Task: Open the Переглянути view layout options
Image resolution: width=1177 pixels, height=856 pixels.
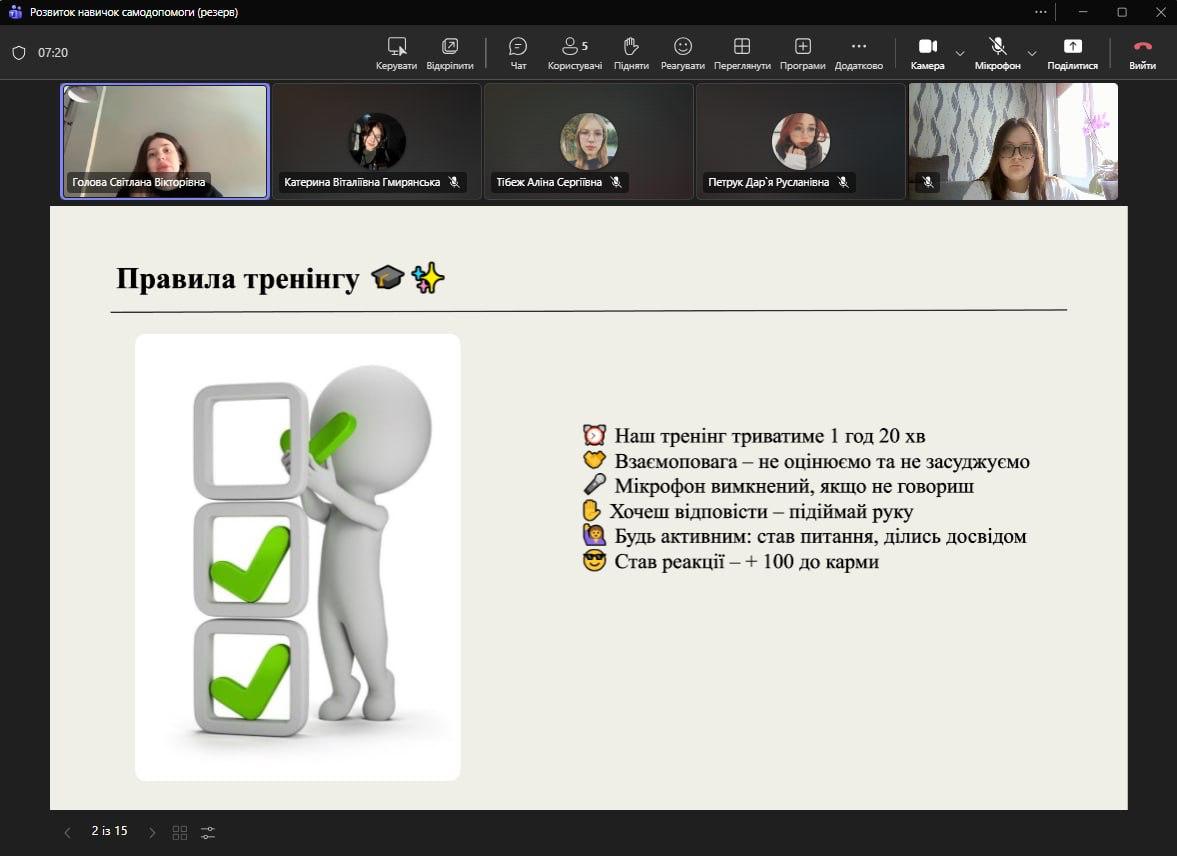Action: 742,53
